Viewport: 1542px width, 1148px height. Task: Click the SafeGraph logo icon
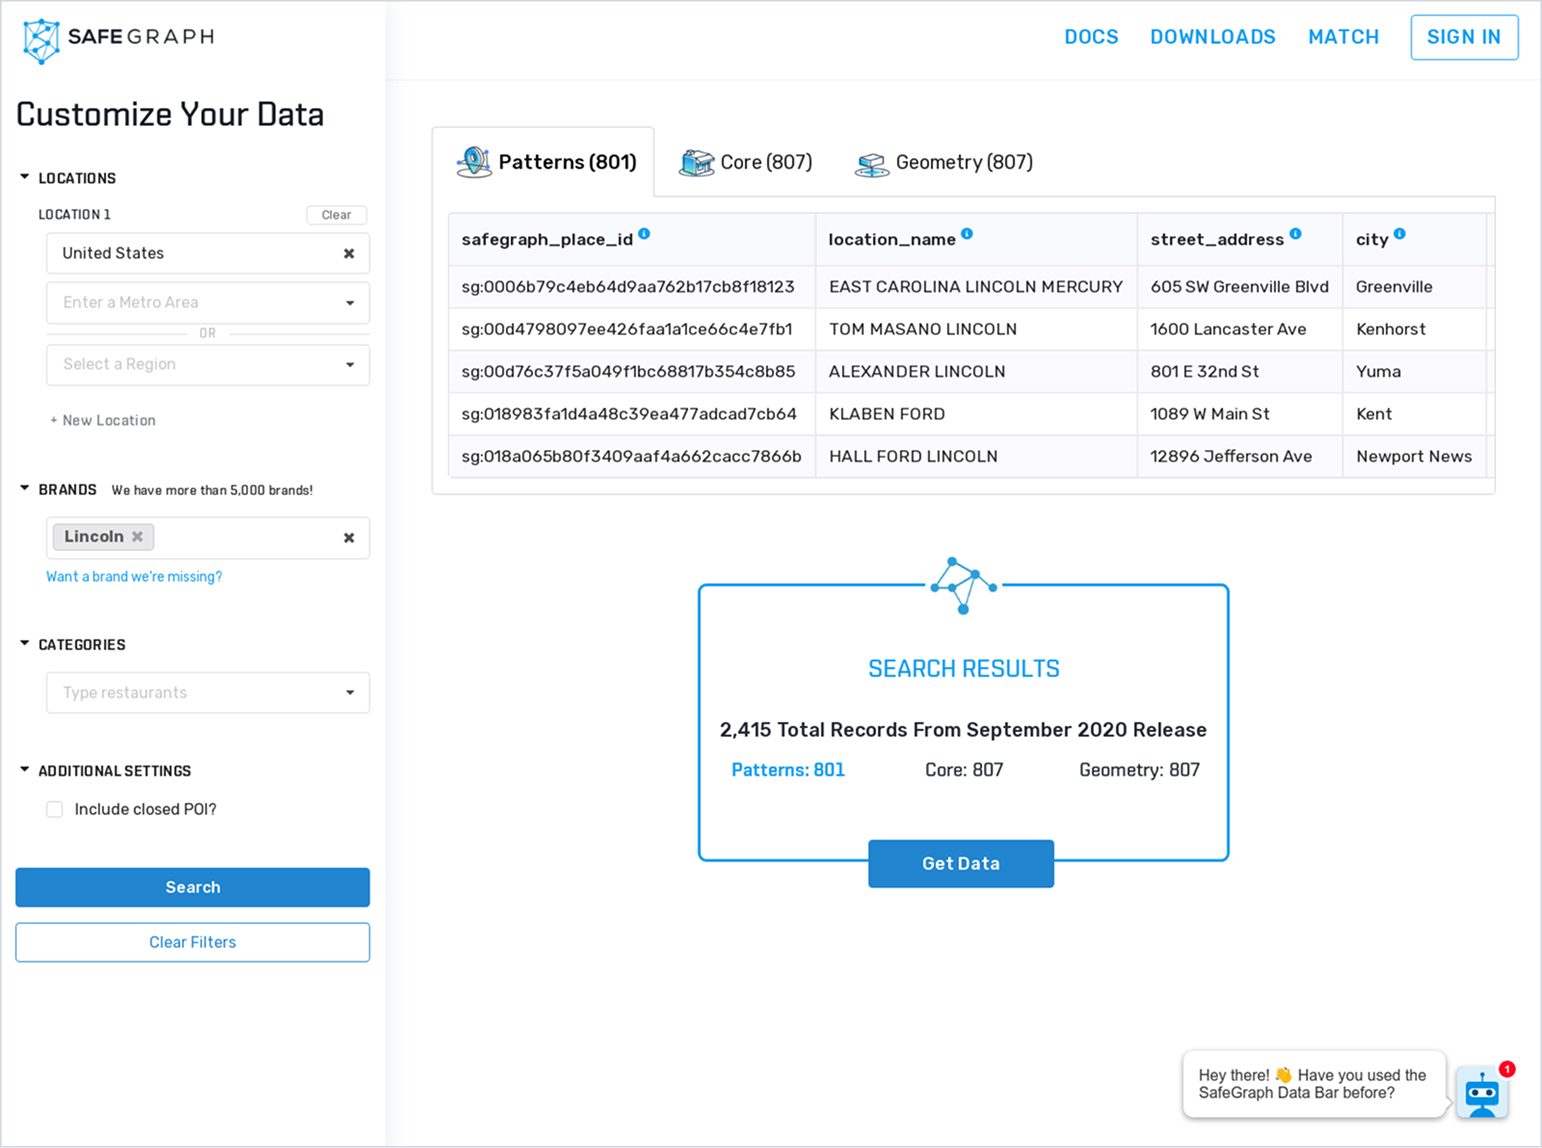41,40
